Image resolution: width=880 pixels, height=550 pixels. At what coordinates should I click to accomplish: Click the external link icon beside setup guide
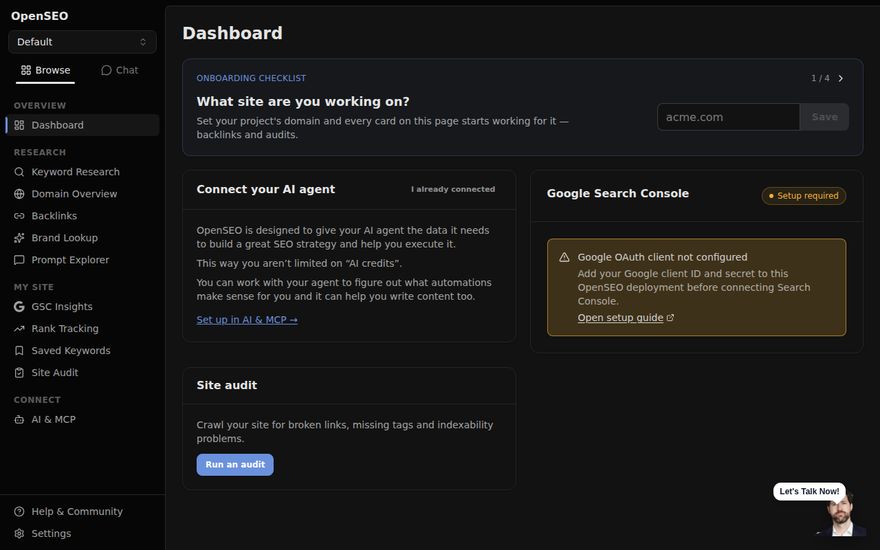click(x=670, y=318)
